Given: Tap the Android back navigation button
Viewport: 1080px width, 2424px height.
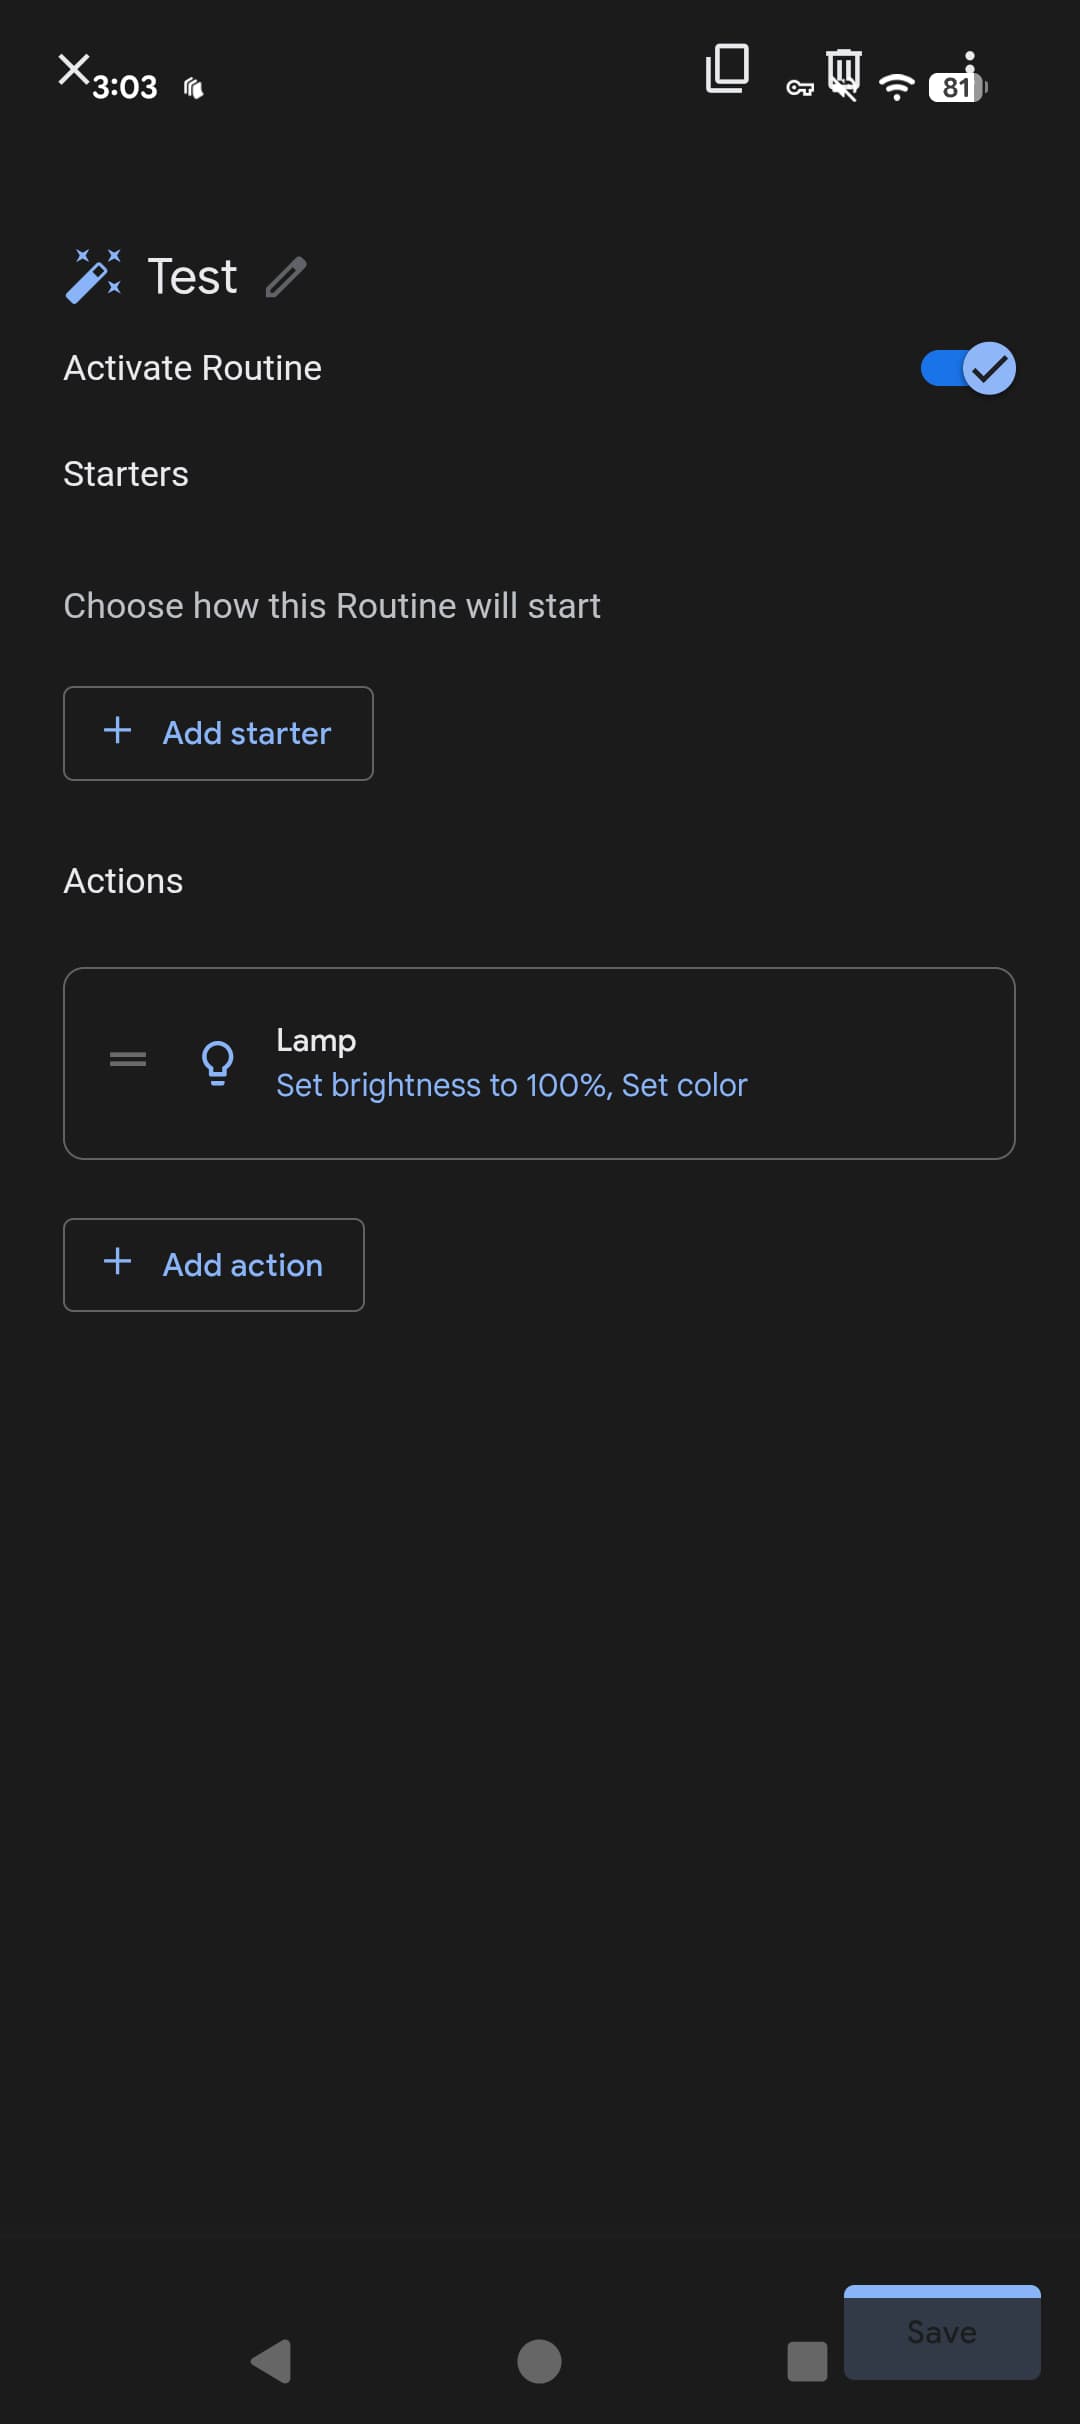Looking at the screenshot, I should [x=271, y=2361].
